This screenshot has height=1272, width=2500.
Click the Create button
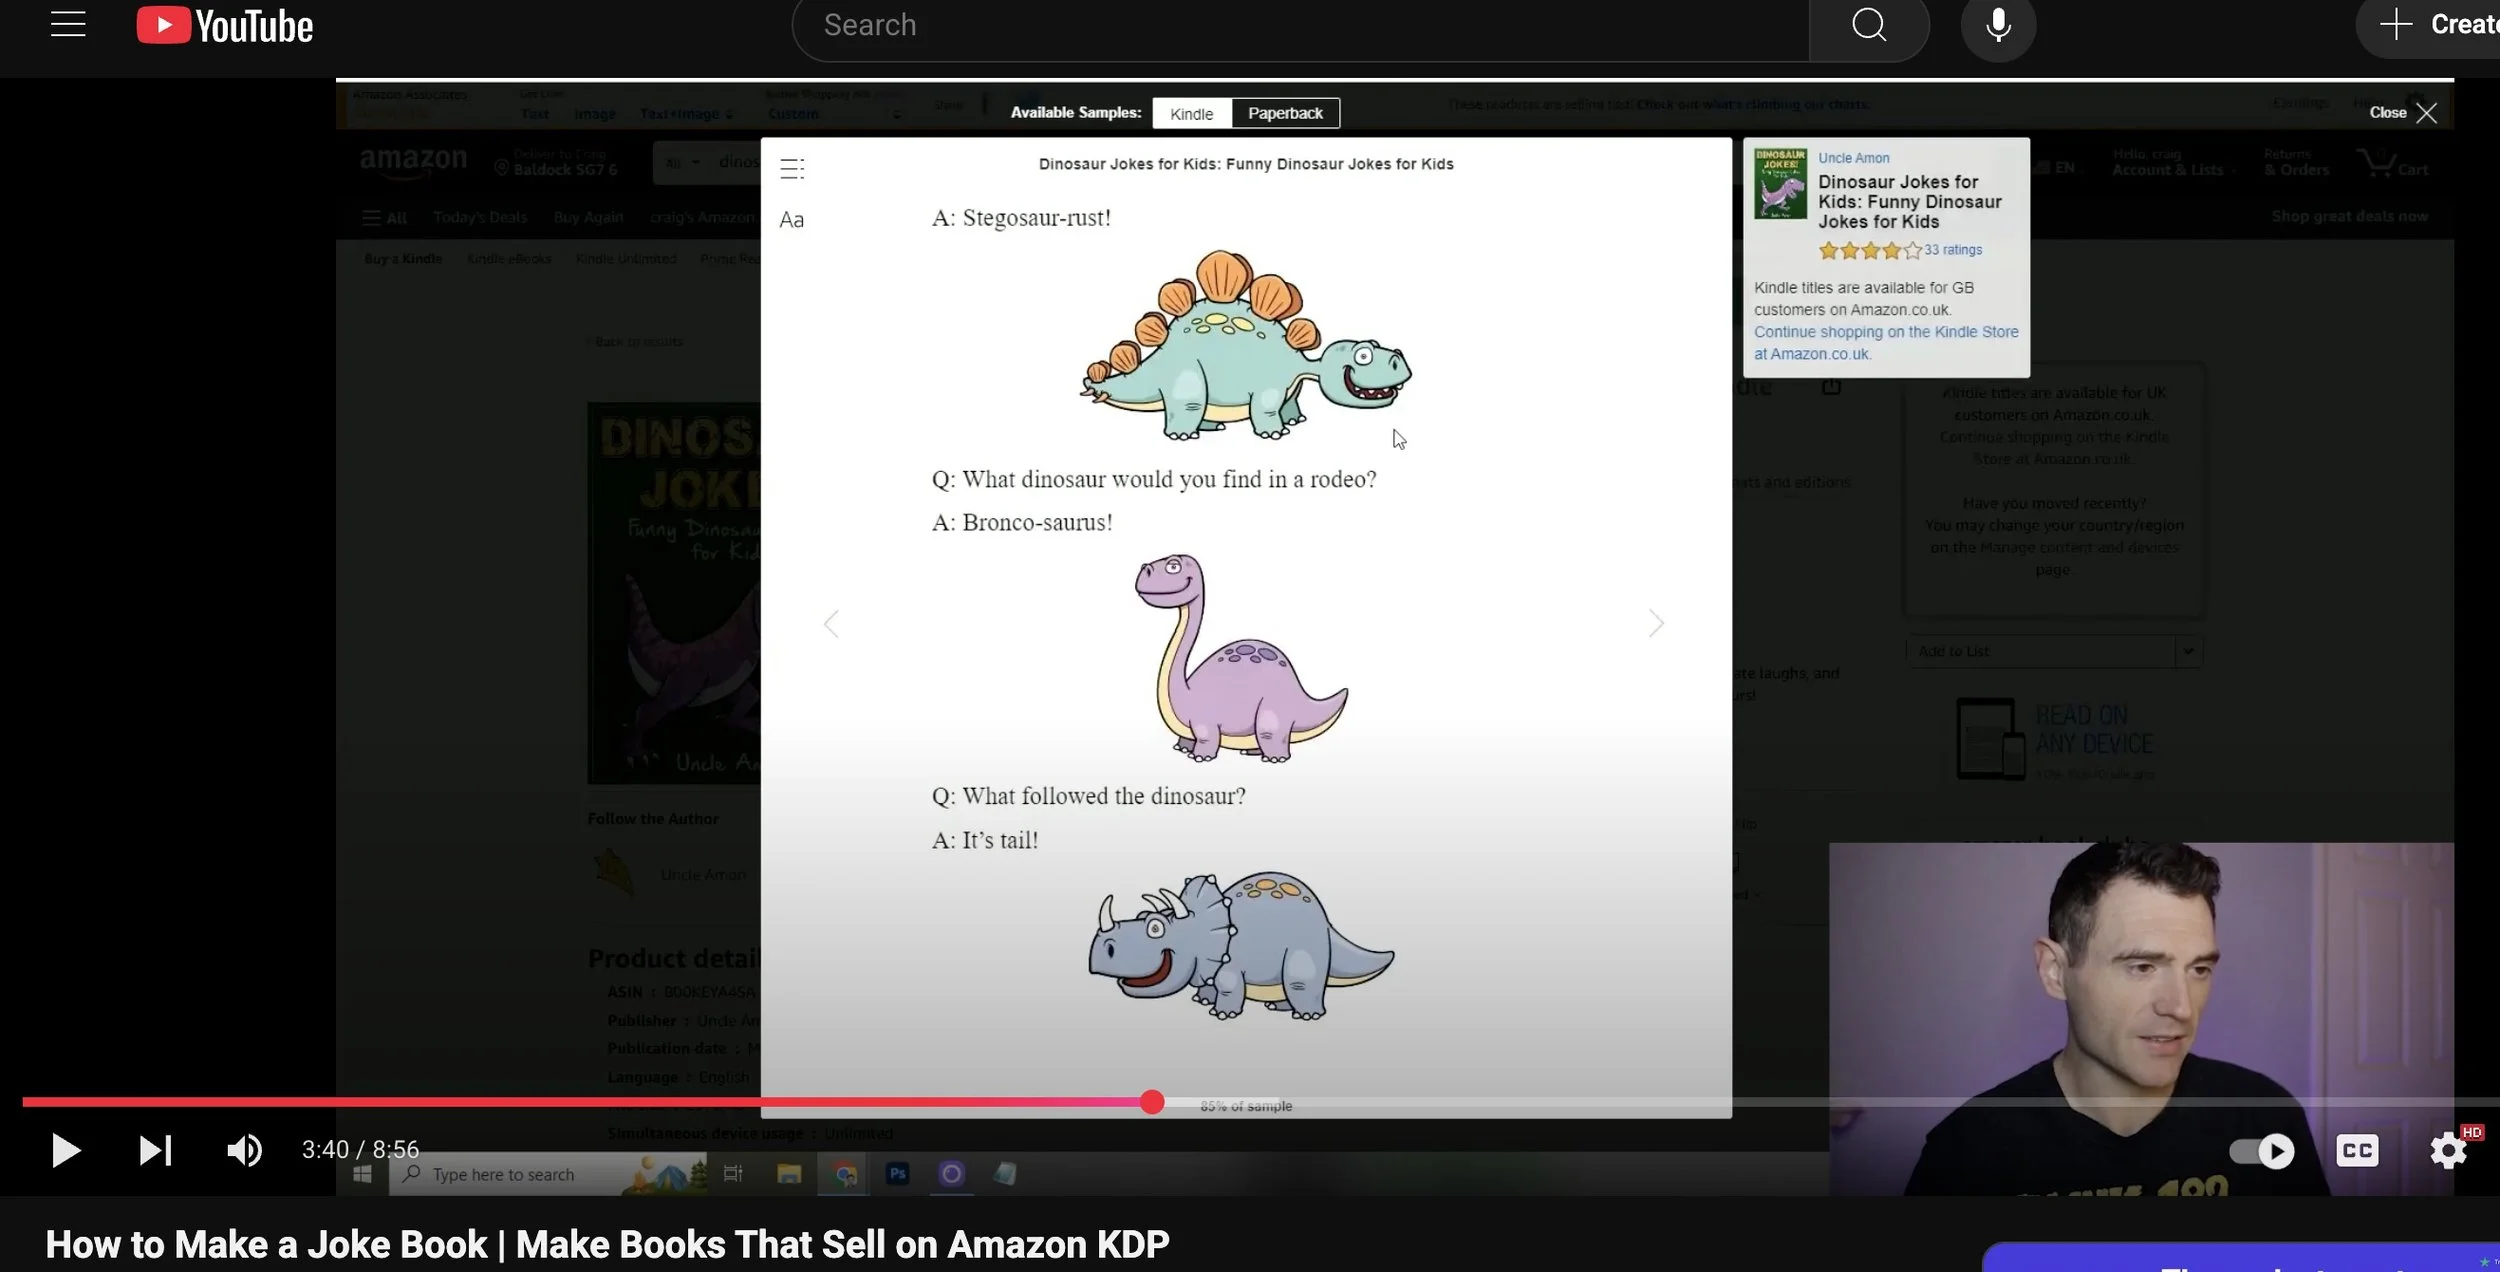(x=2440, y=25)
